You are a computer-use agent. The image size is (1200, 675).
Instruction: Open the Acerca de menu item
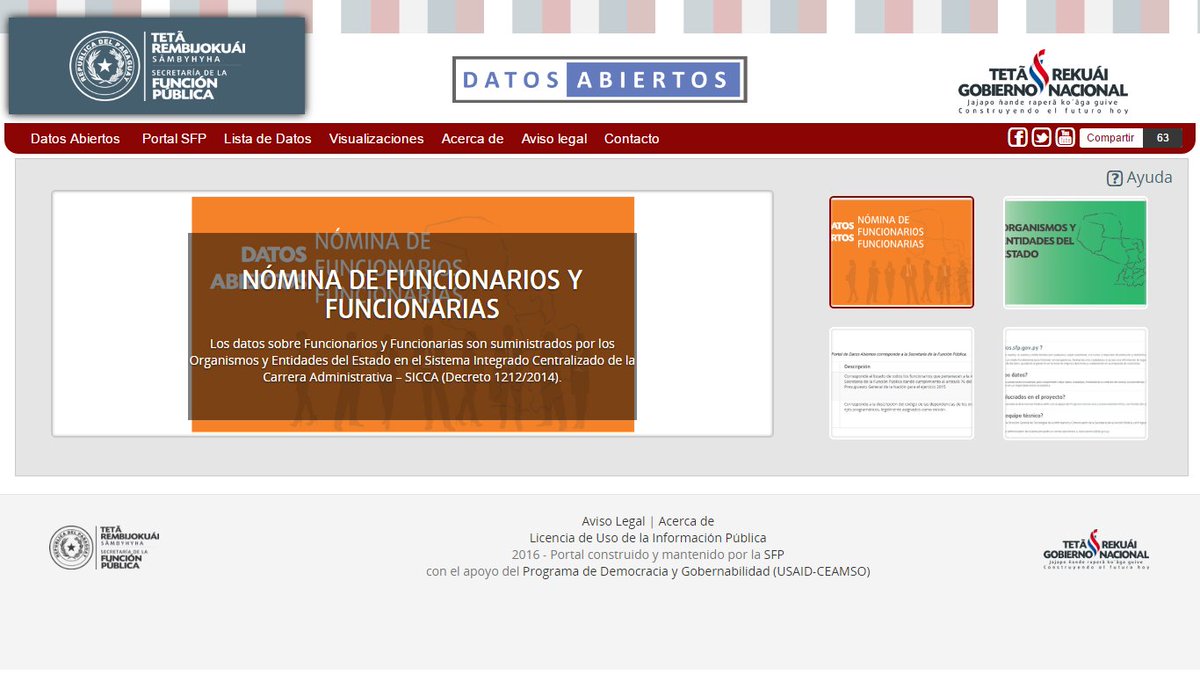(472, 139)
